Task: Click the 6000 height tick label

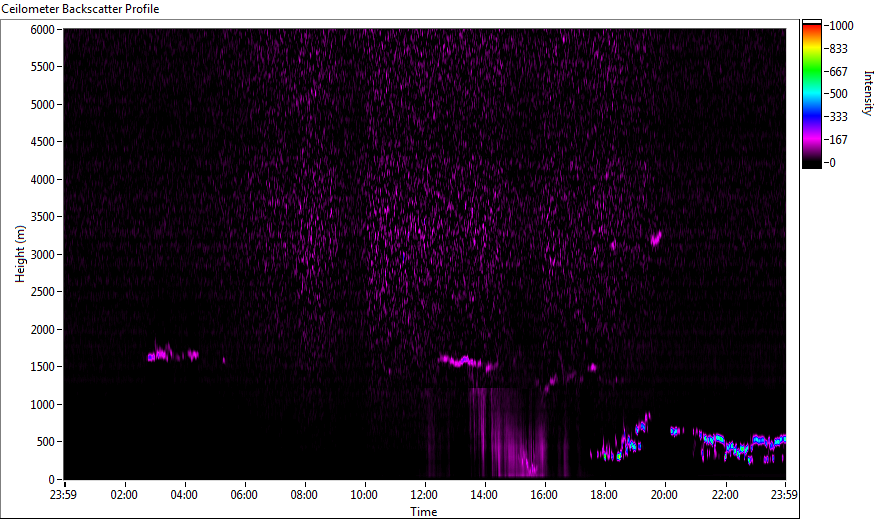Action: pyautogui.click(x=43, y=30)
